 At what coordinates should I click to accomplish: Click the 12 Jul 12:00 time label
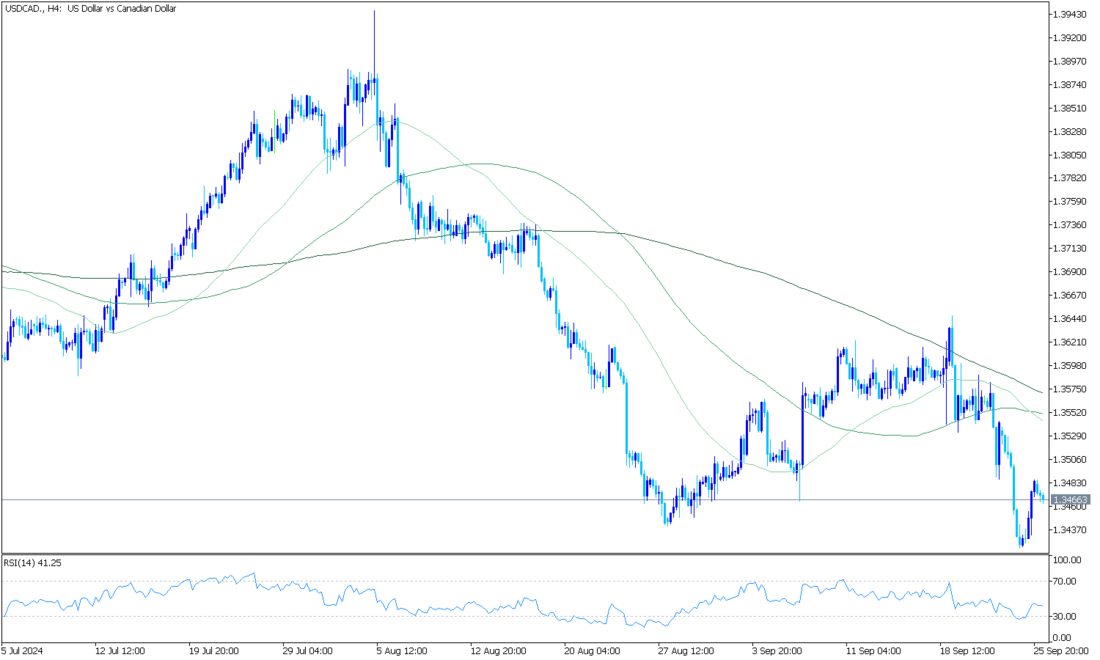(x=120, y=651)
